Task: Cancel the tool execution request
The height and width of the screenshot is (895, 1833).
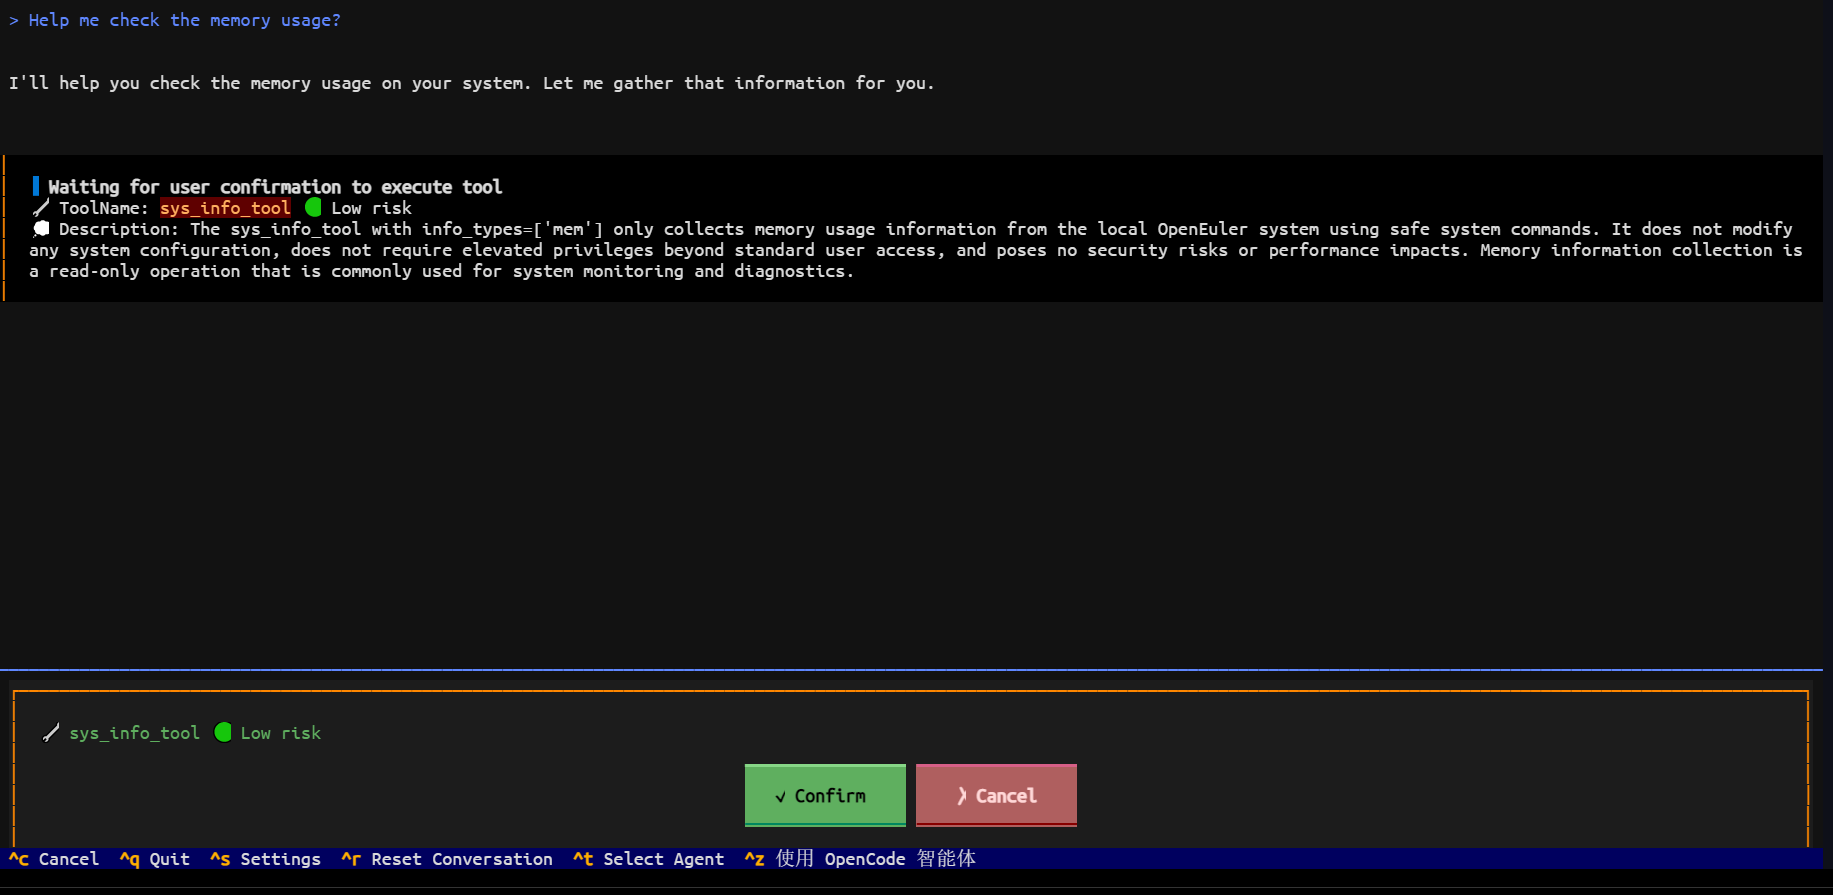Action: point(996,795)
